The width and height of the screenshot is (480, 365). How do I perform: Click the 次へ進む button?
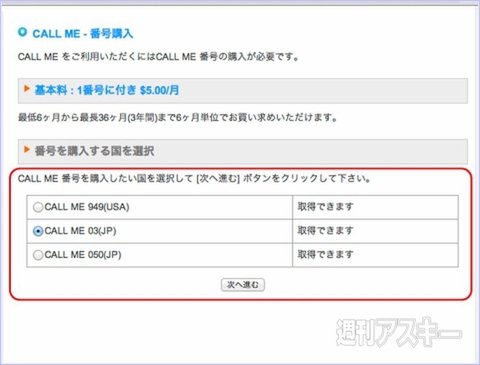click(243, 285)
